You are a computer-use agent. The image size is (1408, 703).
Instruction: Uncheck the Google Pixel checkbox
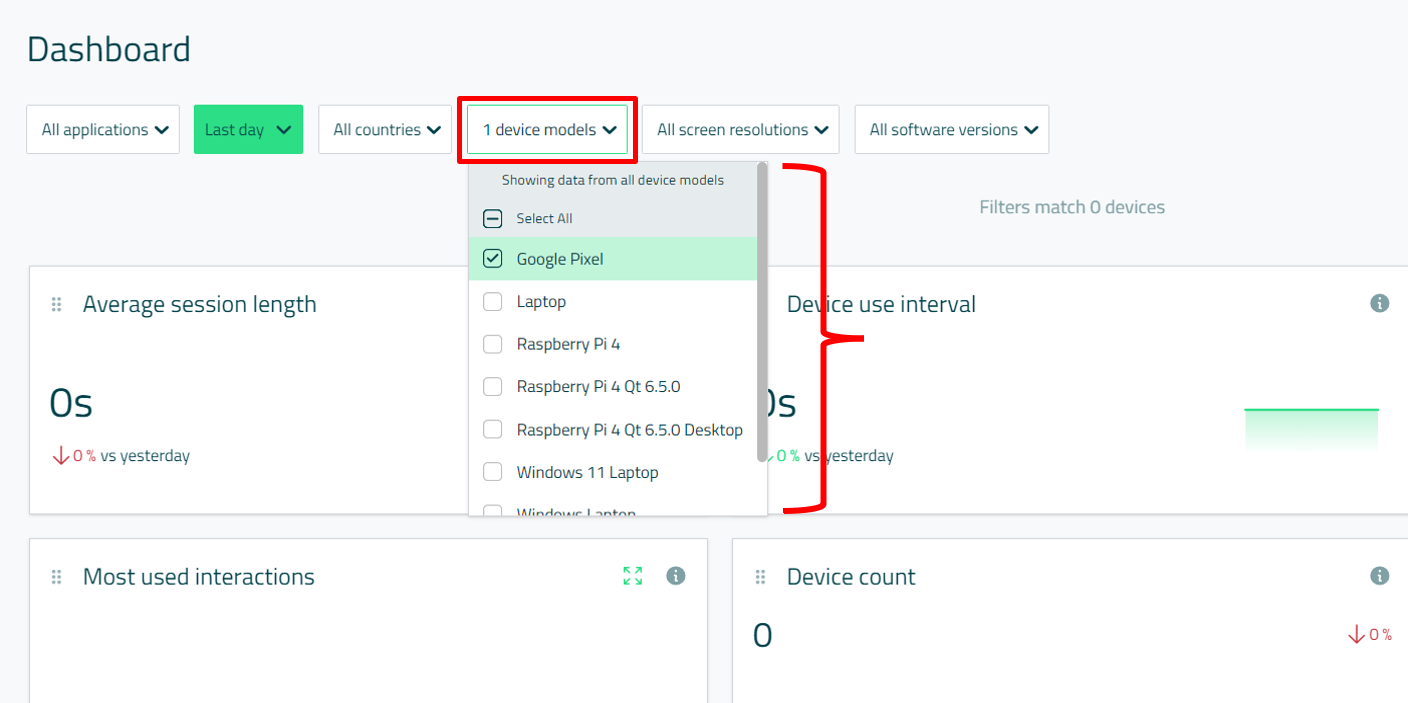point(492,259)
